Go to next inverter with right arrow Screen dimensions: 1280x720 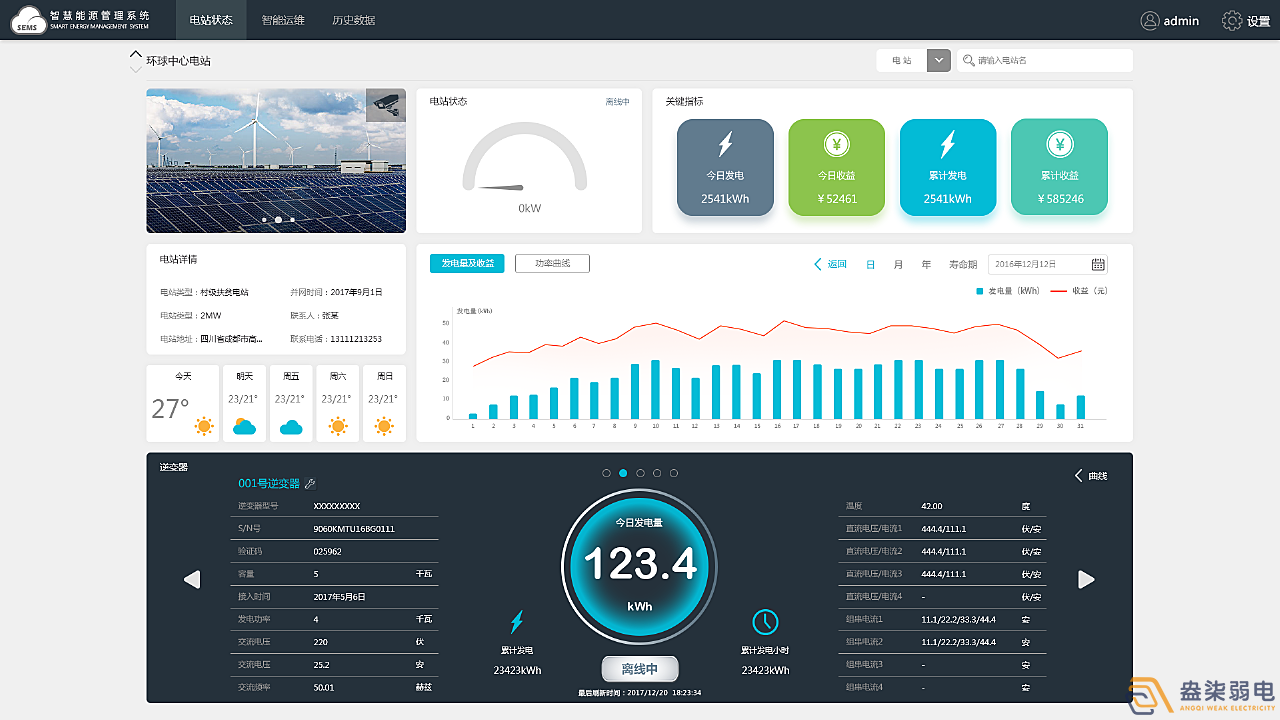[1086, 579]
